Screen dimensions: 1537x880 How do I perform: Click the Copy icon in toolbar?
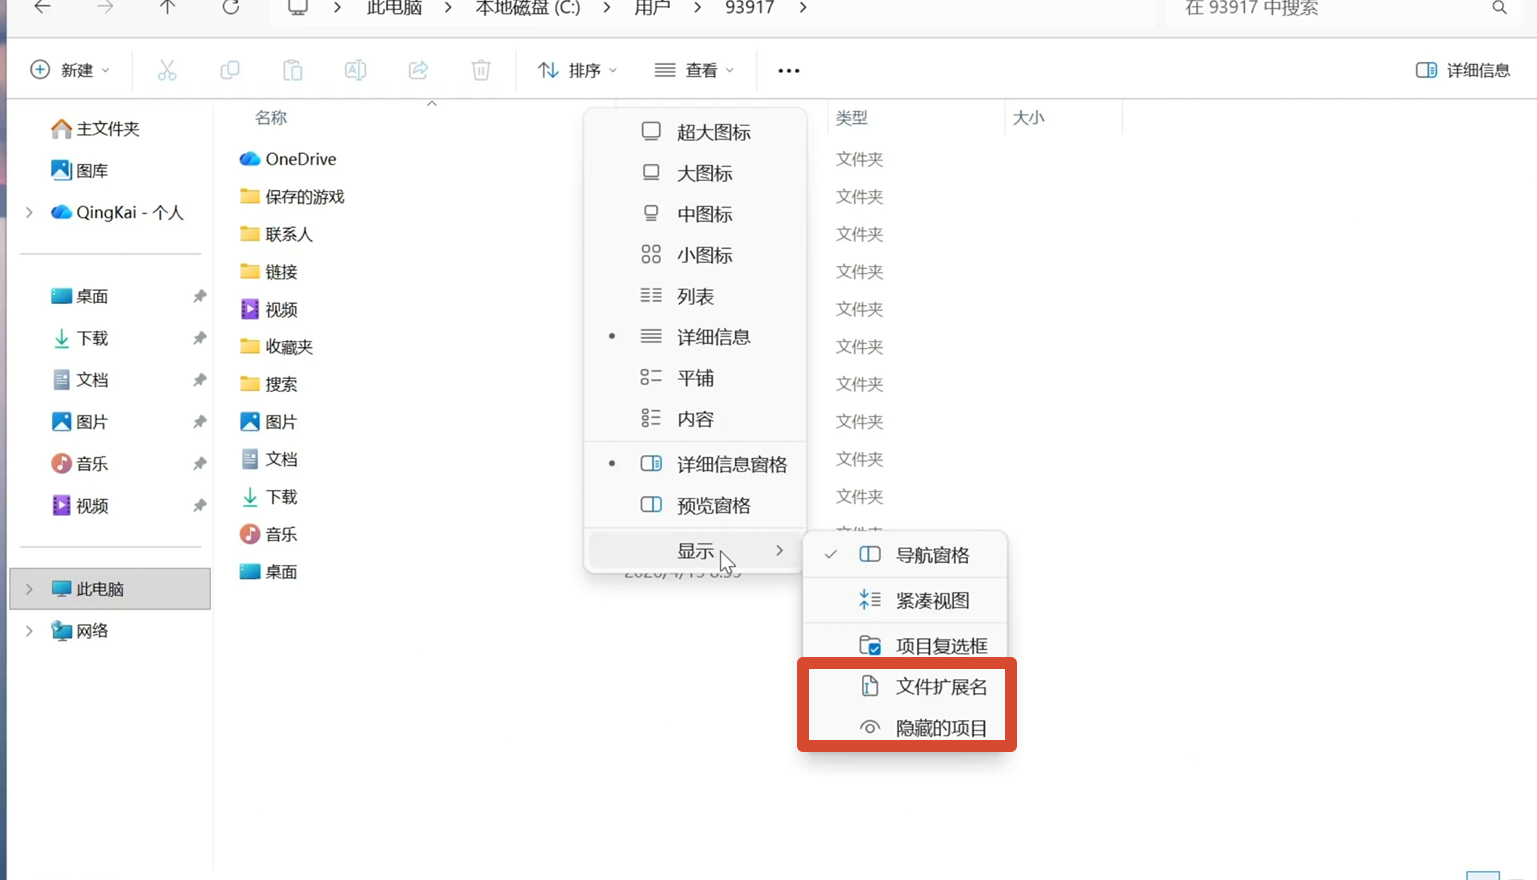229,70
